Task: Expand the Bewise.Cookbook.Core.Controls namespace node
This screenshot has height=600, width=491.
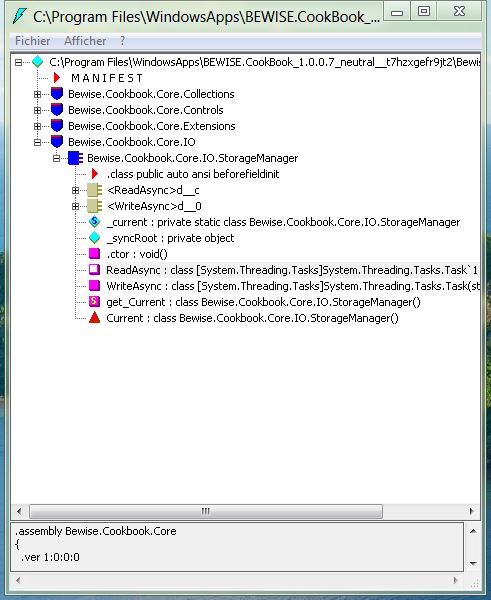Action: [x=37, y=110]
